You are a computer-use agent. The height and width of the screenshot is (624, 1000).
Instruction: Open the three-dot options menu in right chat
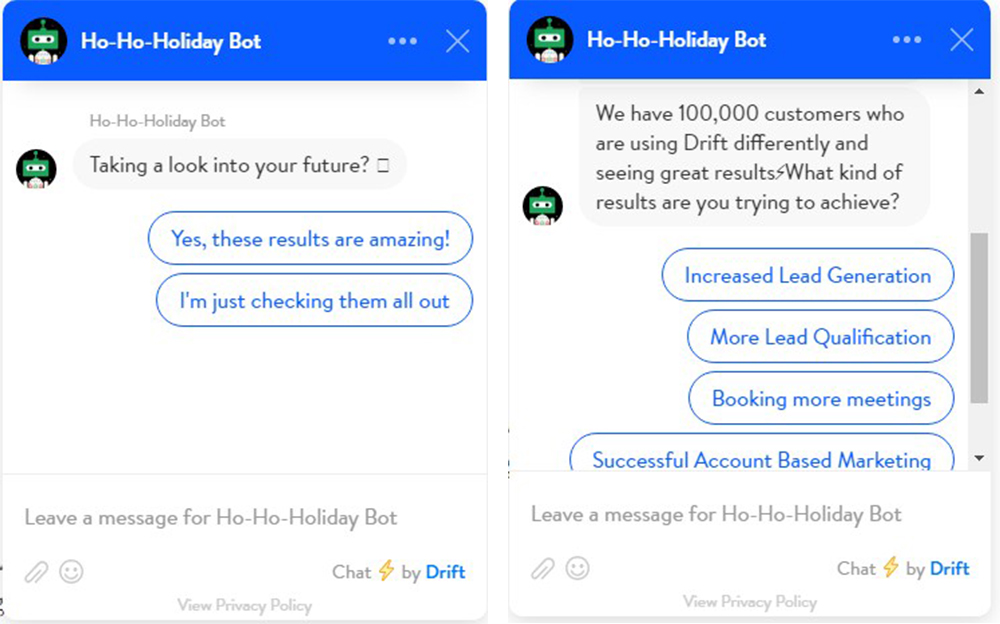[906, 40]
